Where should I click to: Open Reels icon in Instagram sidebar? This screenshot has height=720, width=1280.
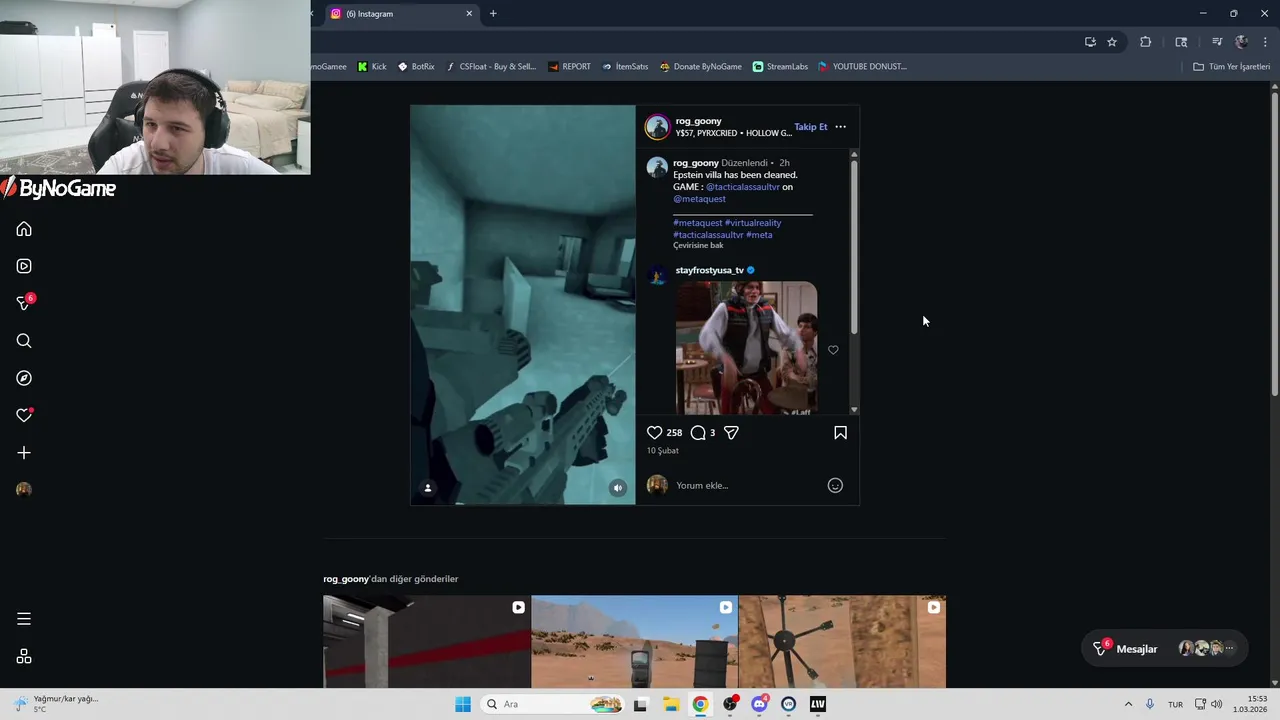(24, 266)
